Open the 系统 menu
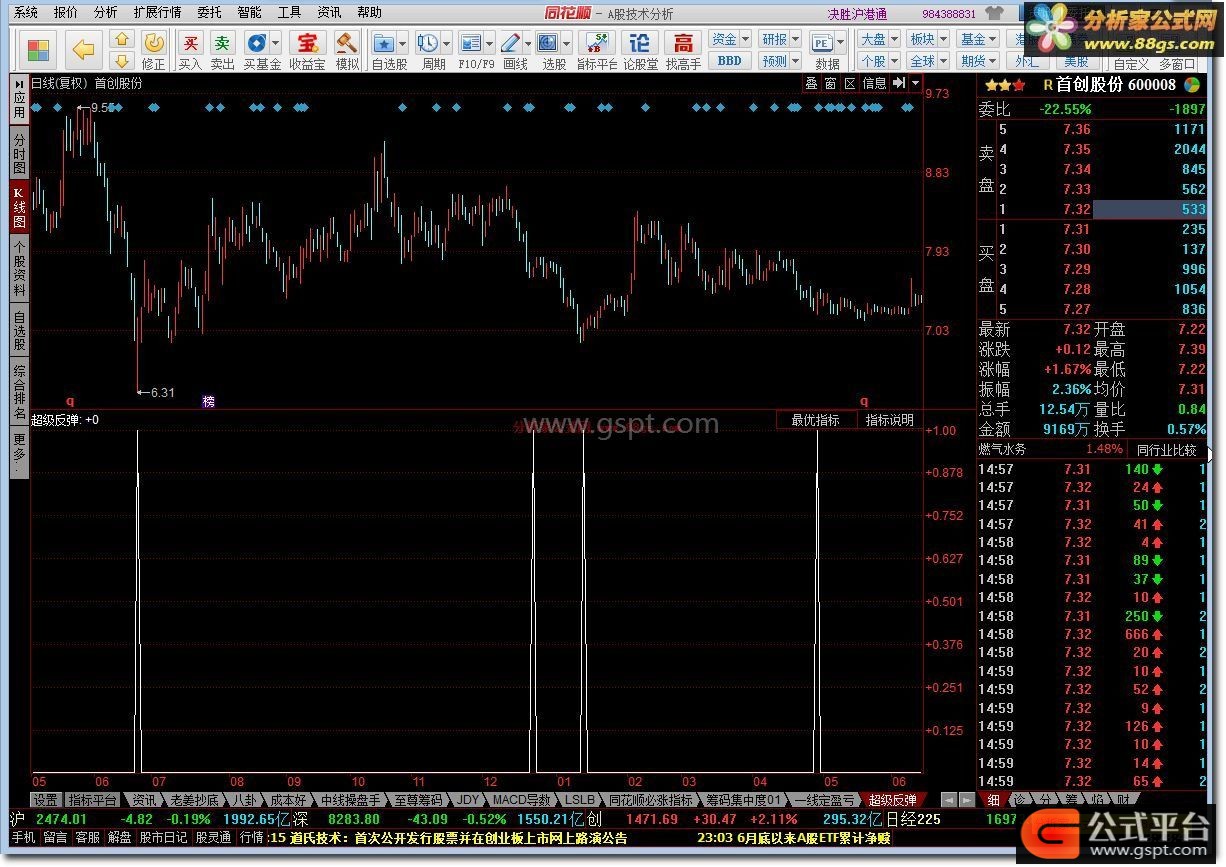Viewport: 1226px width, 867px height. pos(27,13)
